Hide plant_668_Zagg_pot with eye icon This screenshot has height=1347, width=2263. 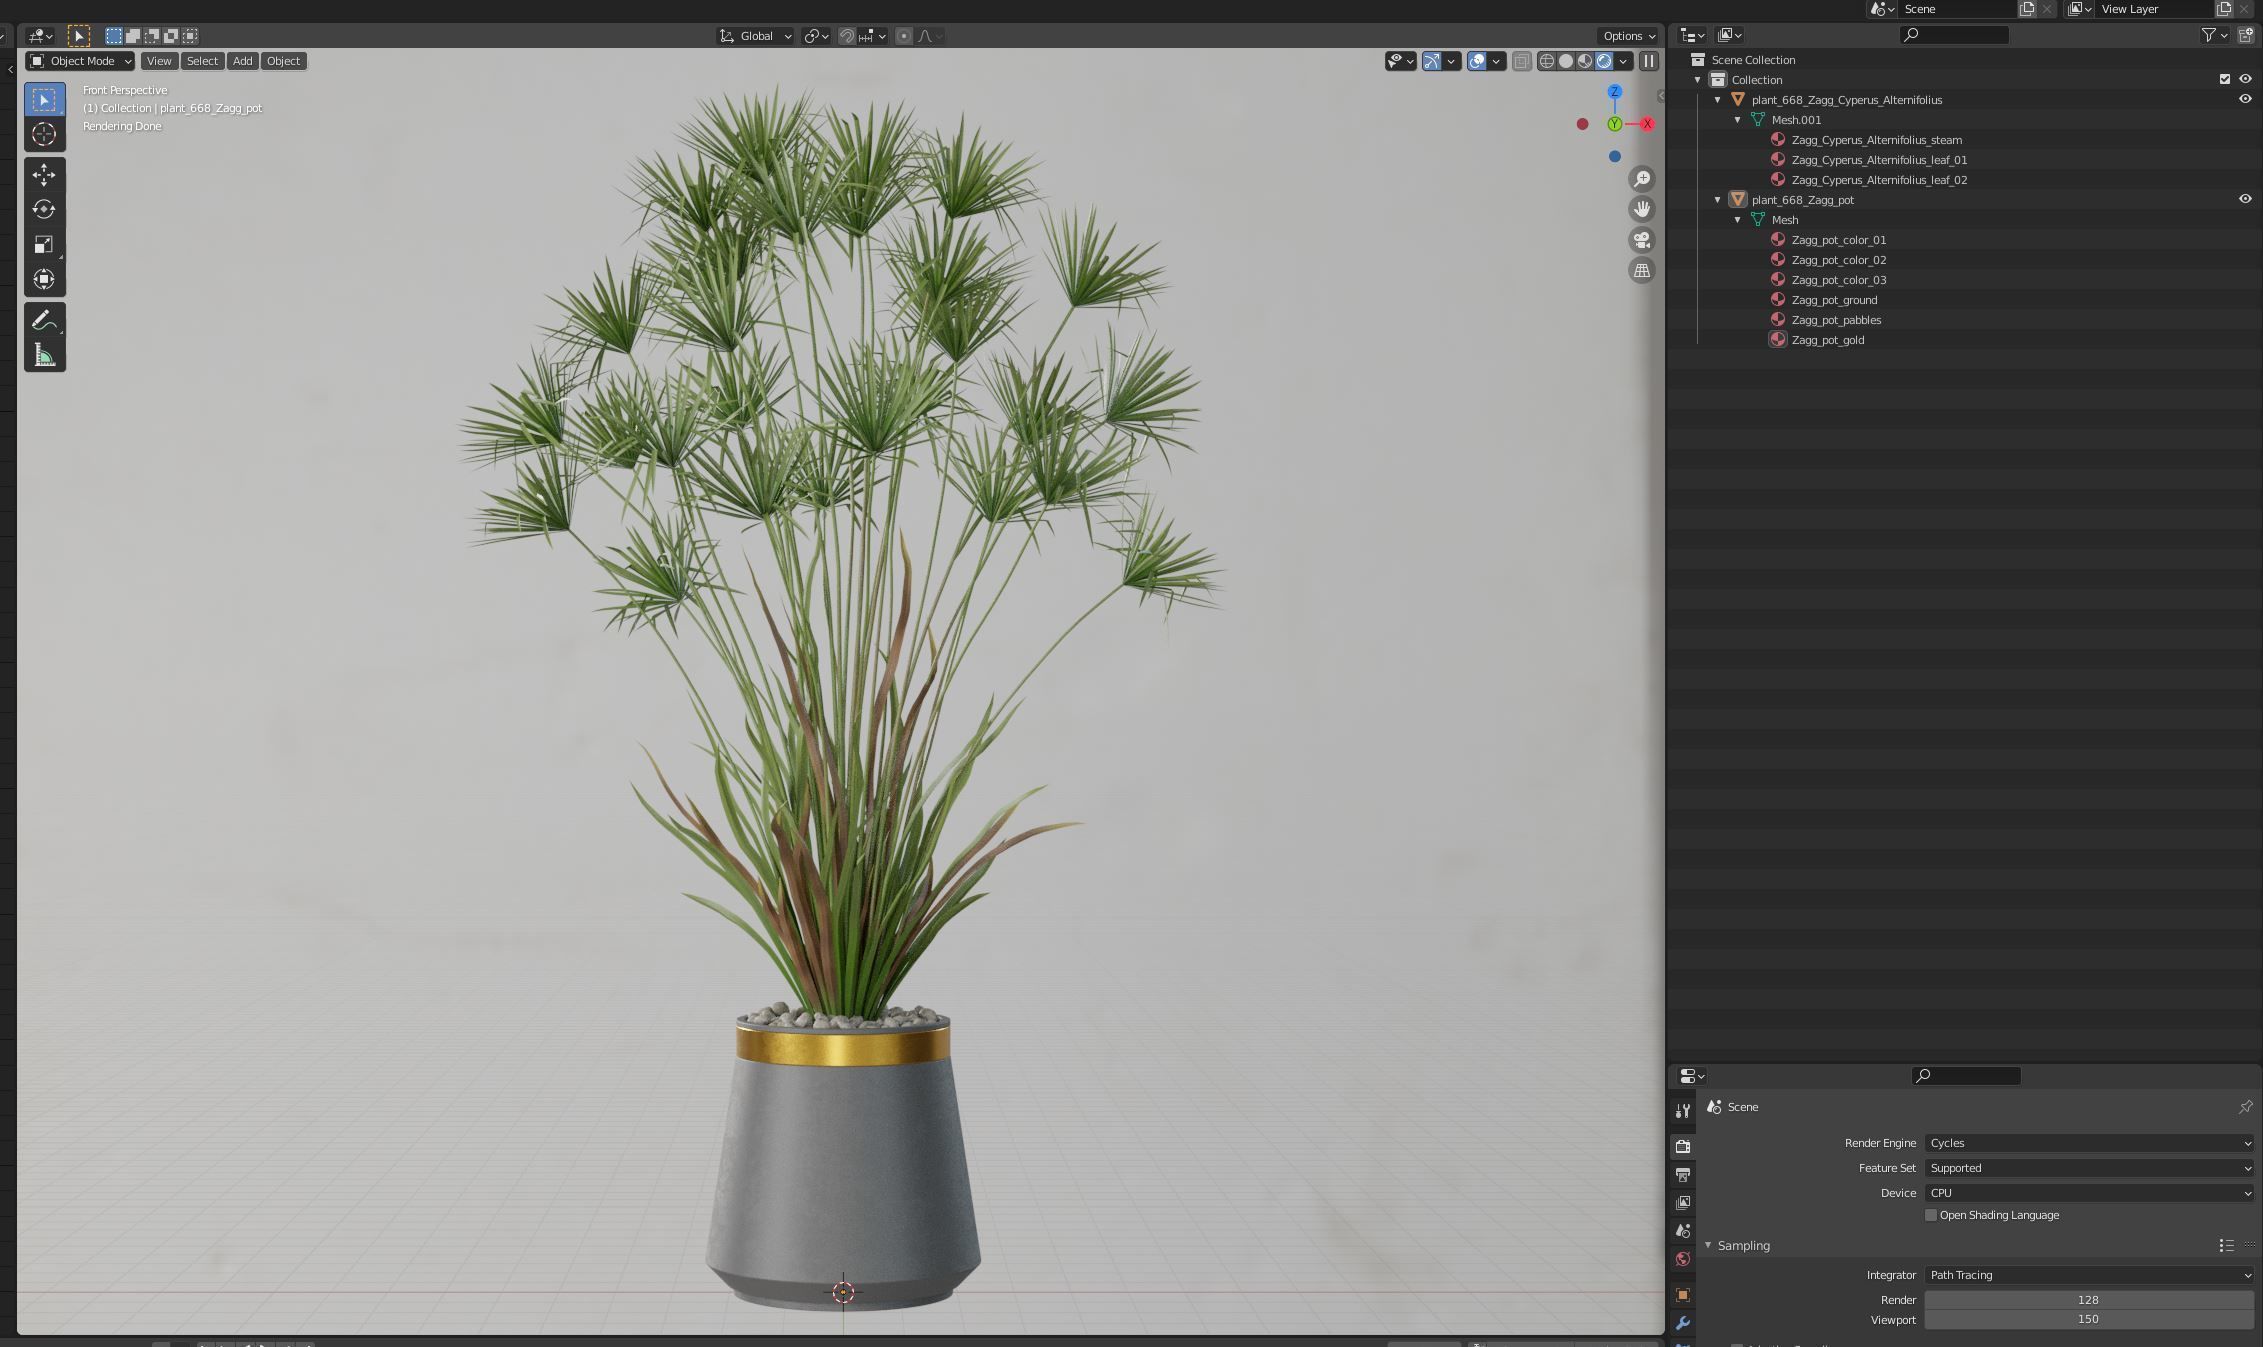pos(2245,199)
